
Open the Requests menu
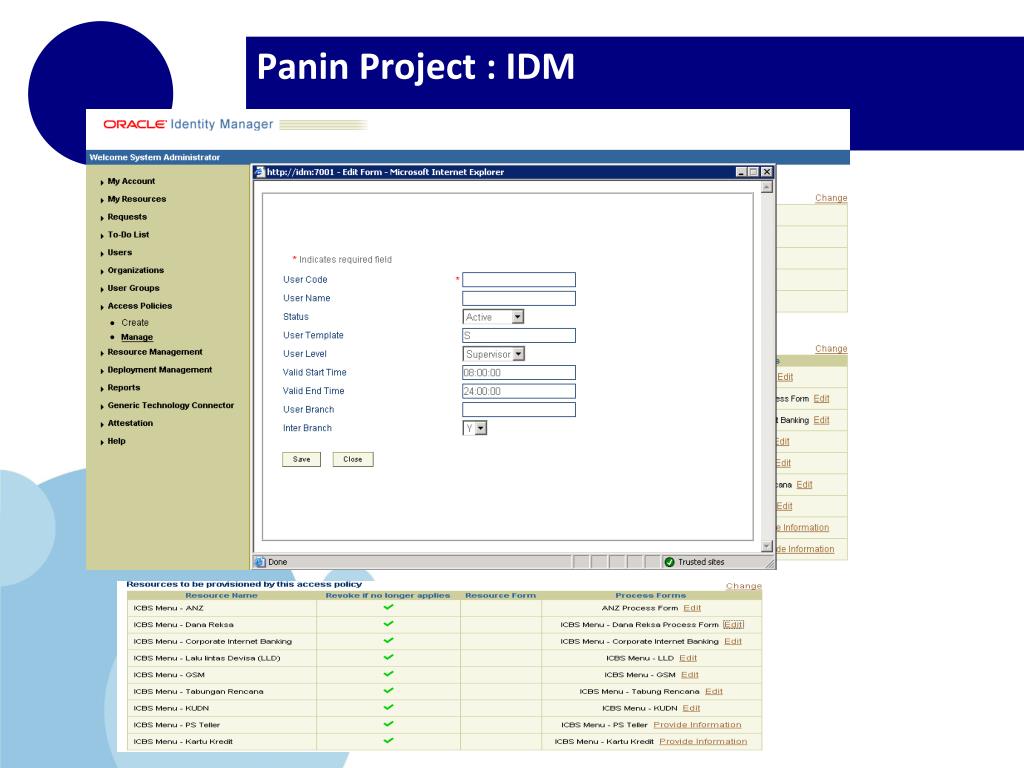(x=127, y=217)
